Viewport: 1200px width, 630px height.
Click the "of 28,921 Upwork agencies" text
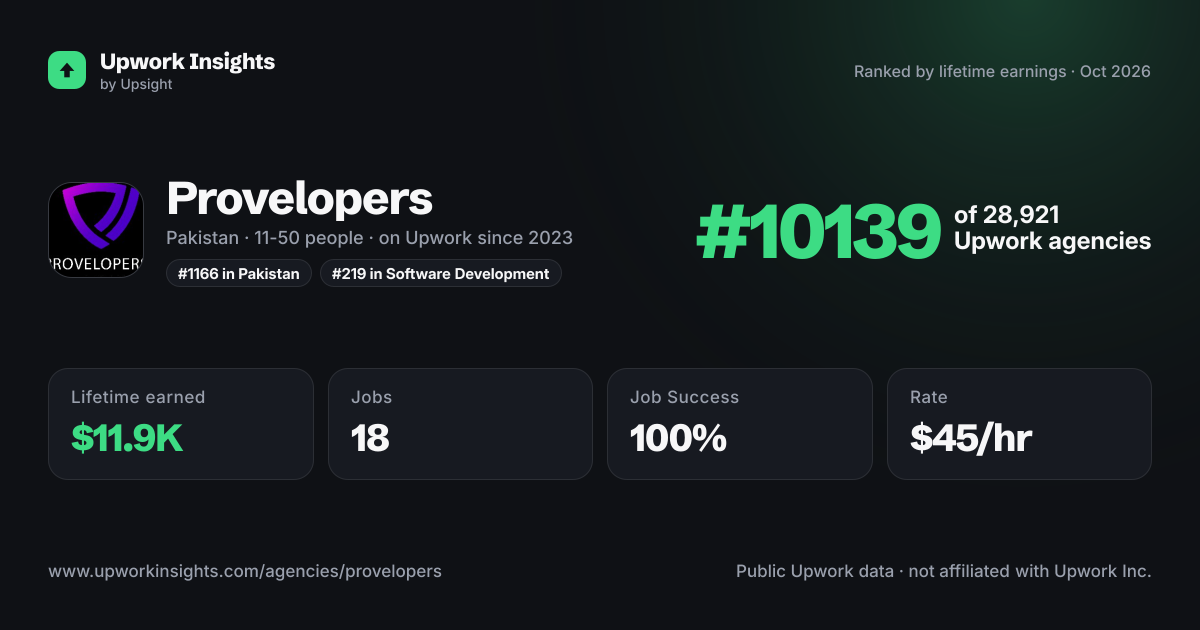pyautogui.click(x=1052, y=228)
